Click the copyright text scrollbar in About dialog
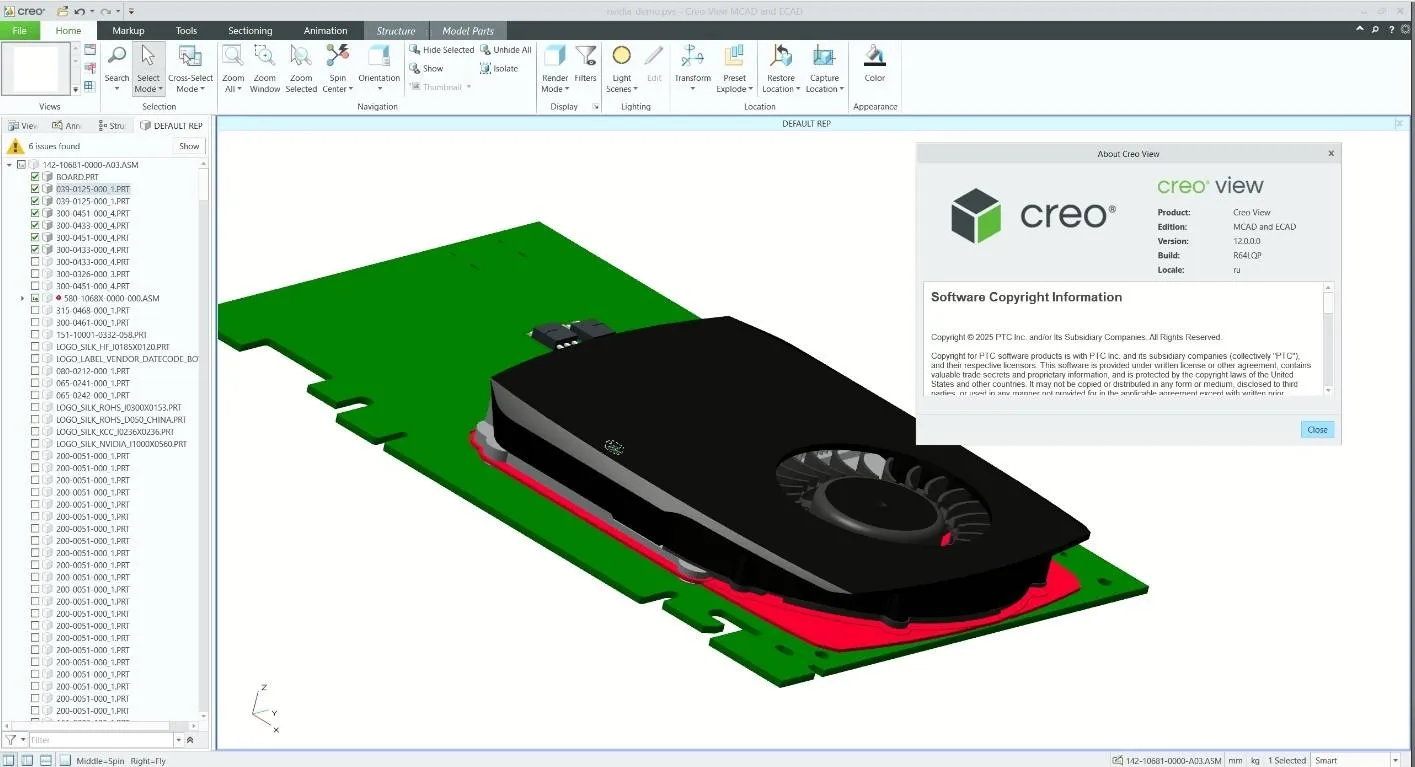Viewport: 1415px width, 767px height. click(1328, 338)
